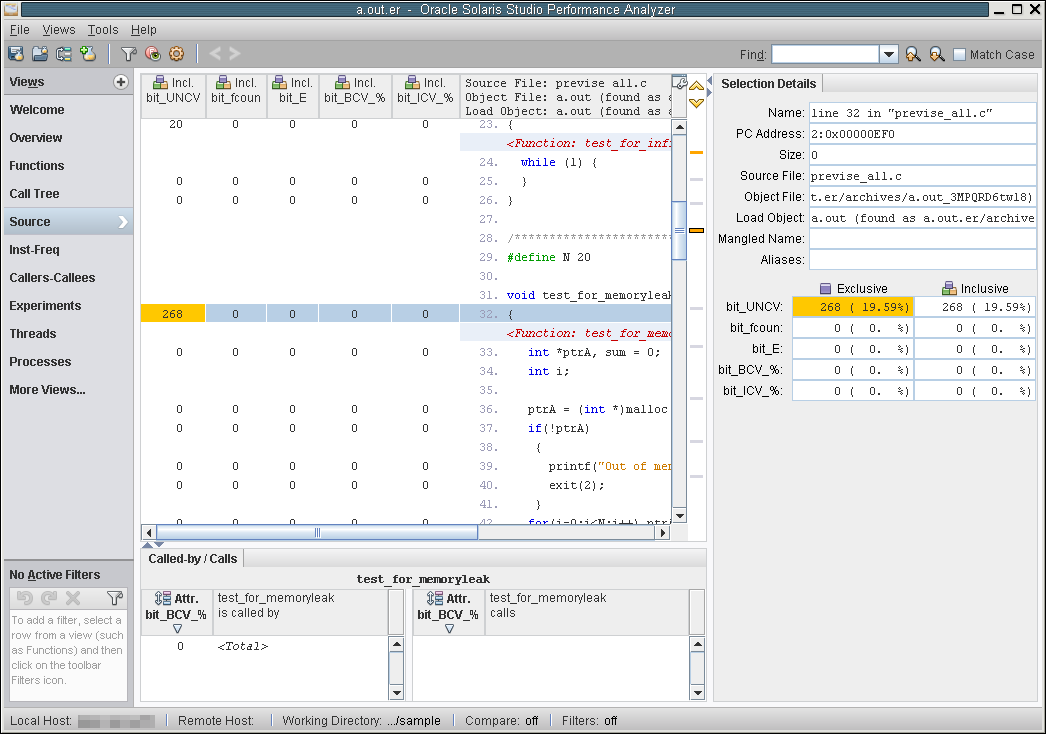Open the Help menu
Viewport: 1046px width, 734px height.
point(143,29)
